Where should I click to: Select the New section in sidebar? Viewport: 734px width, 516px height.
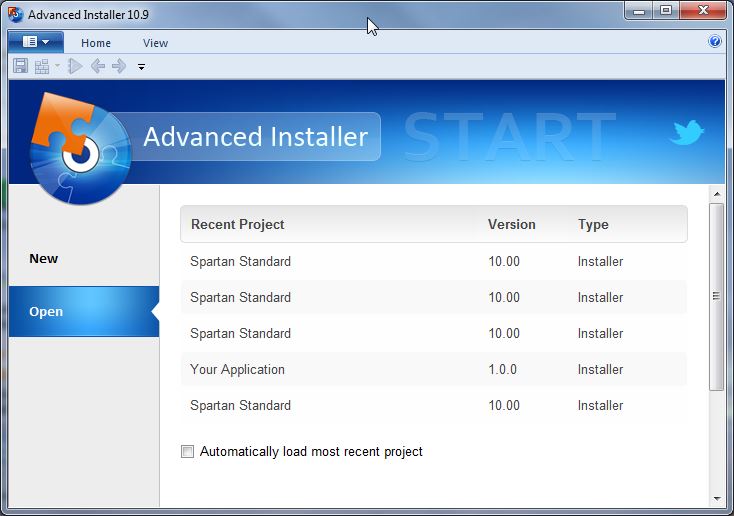tap(44, 258)
